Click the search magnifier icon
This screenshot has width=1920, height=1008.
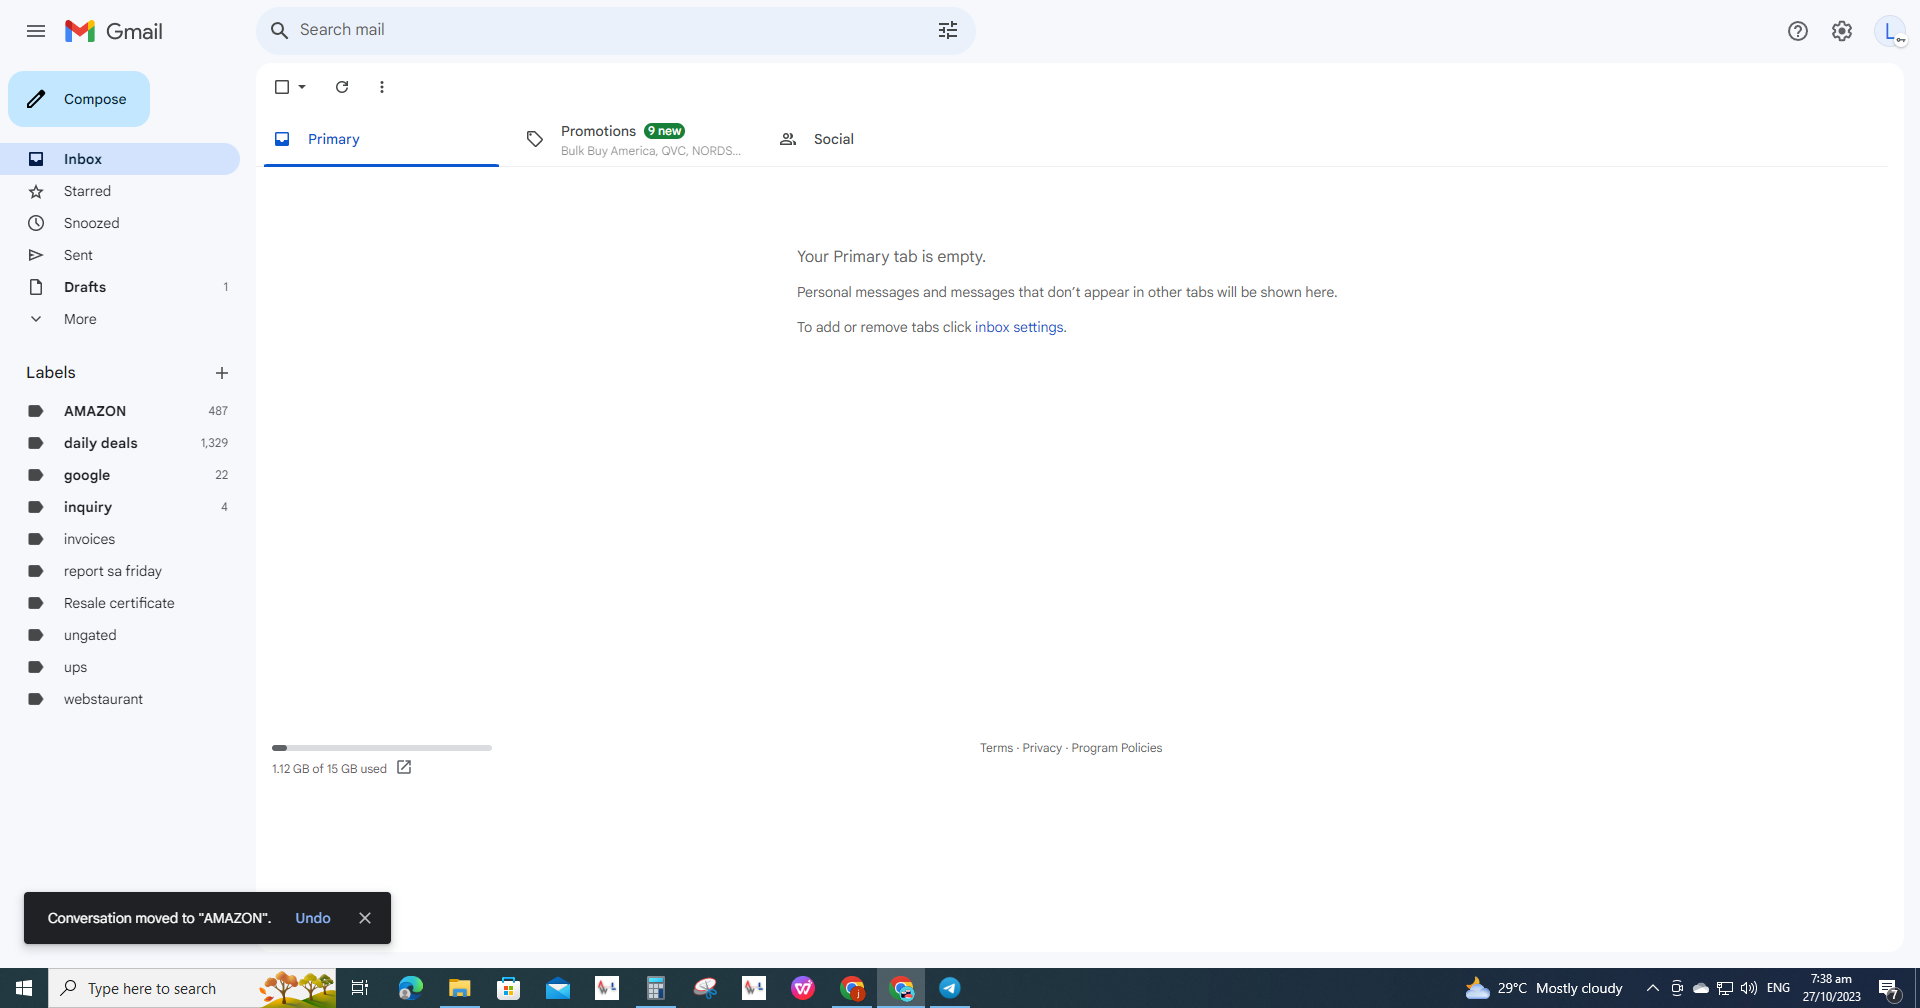[280, 30]
